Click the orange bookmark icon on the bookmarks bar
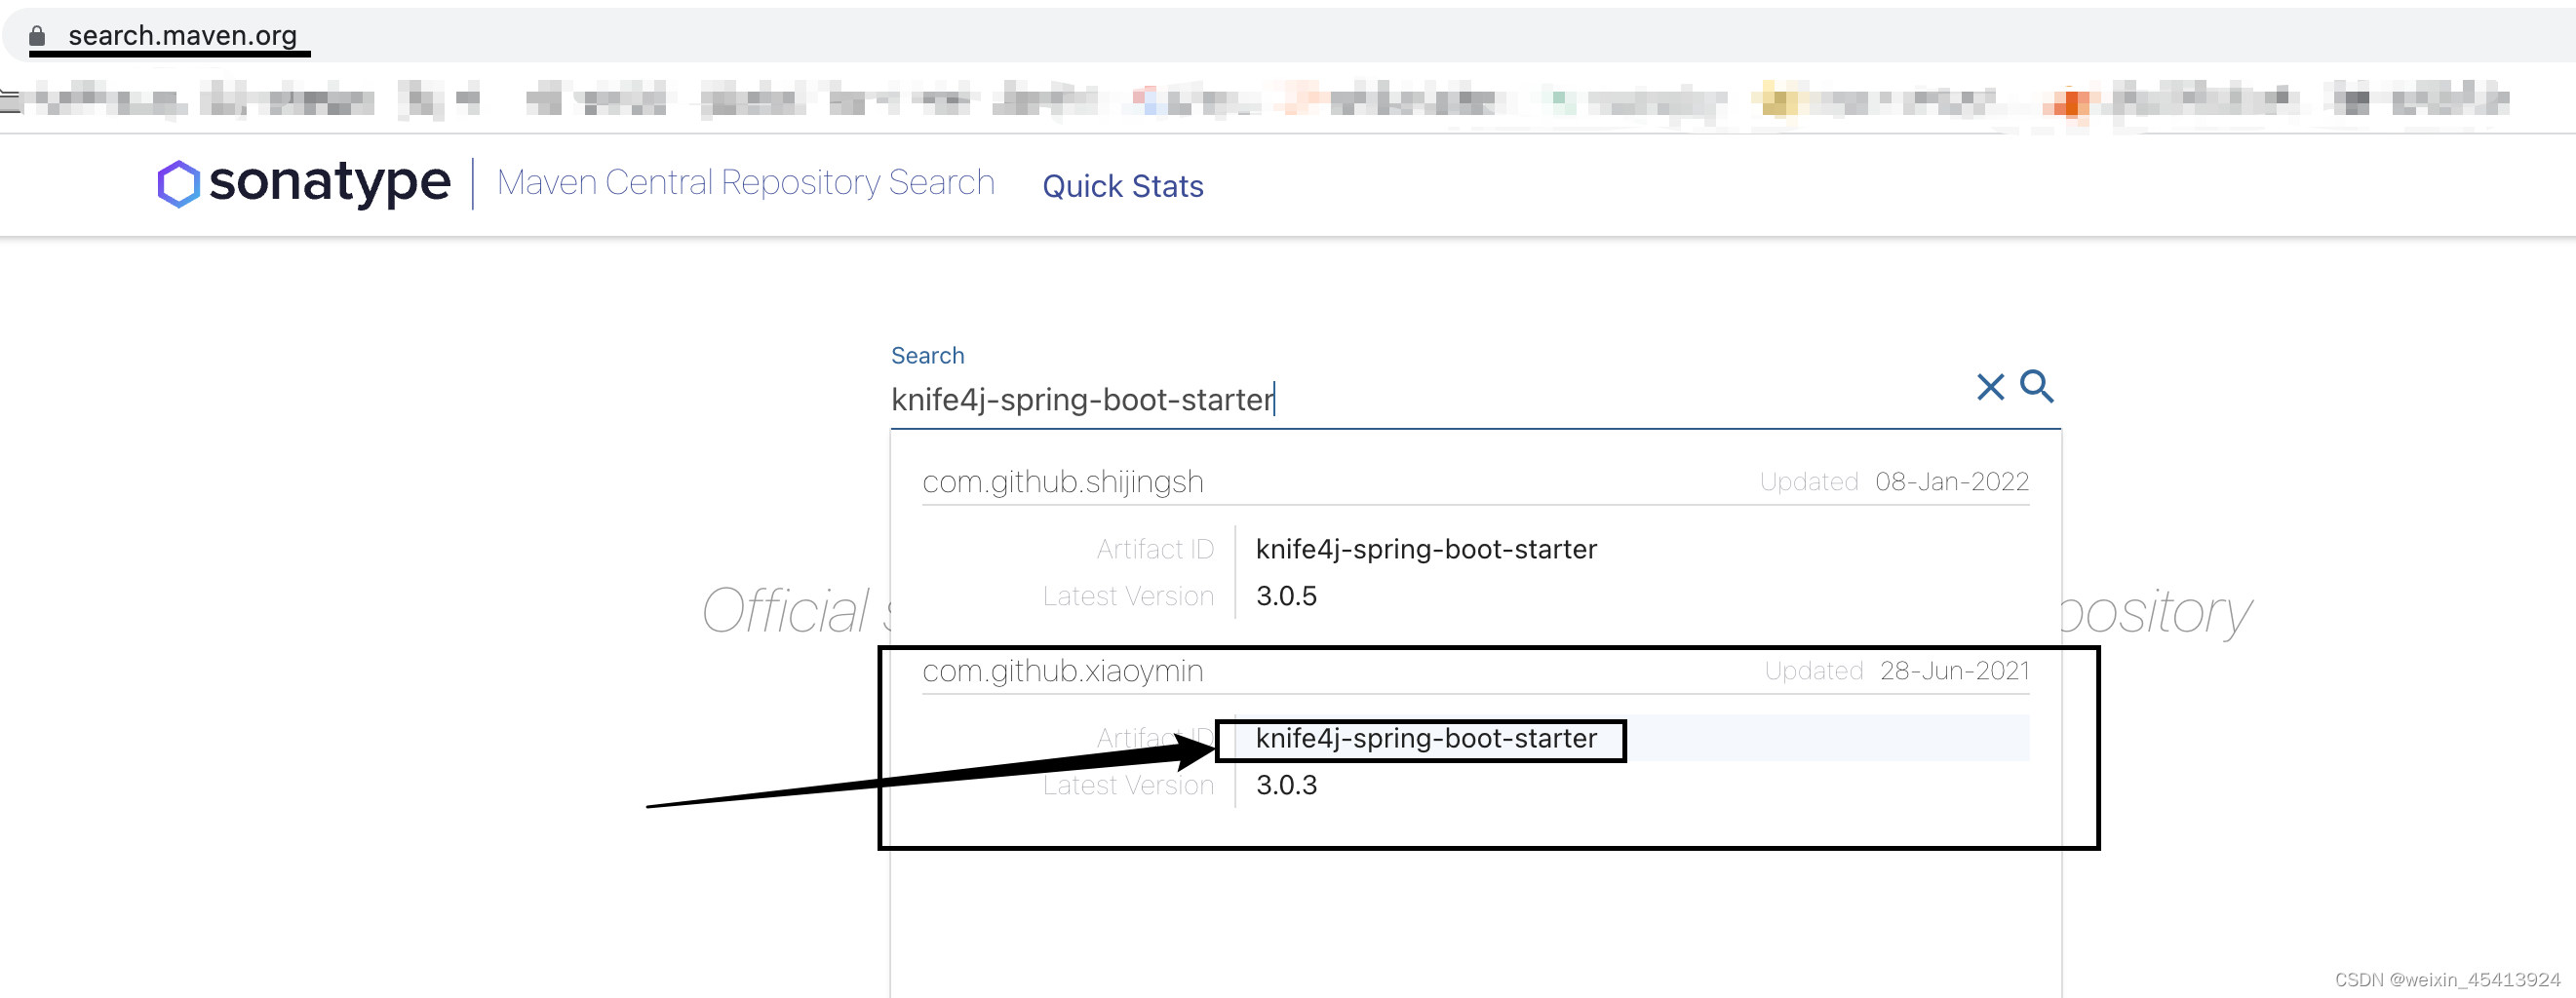The width and height of the screenshot is (2576, 998). [x=2072, y=100]
